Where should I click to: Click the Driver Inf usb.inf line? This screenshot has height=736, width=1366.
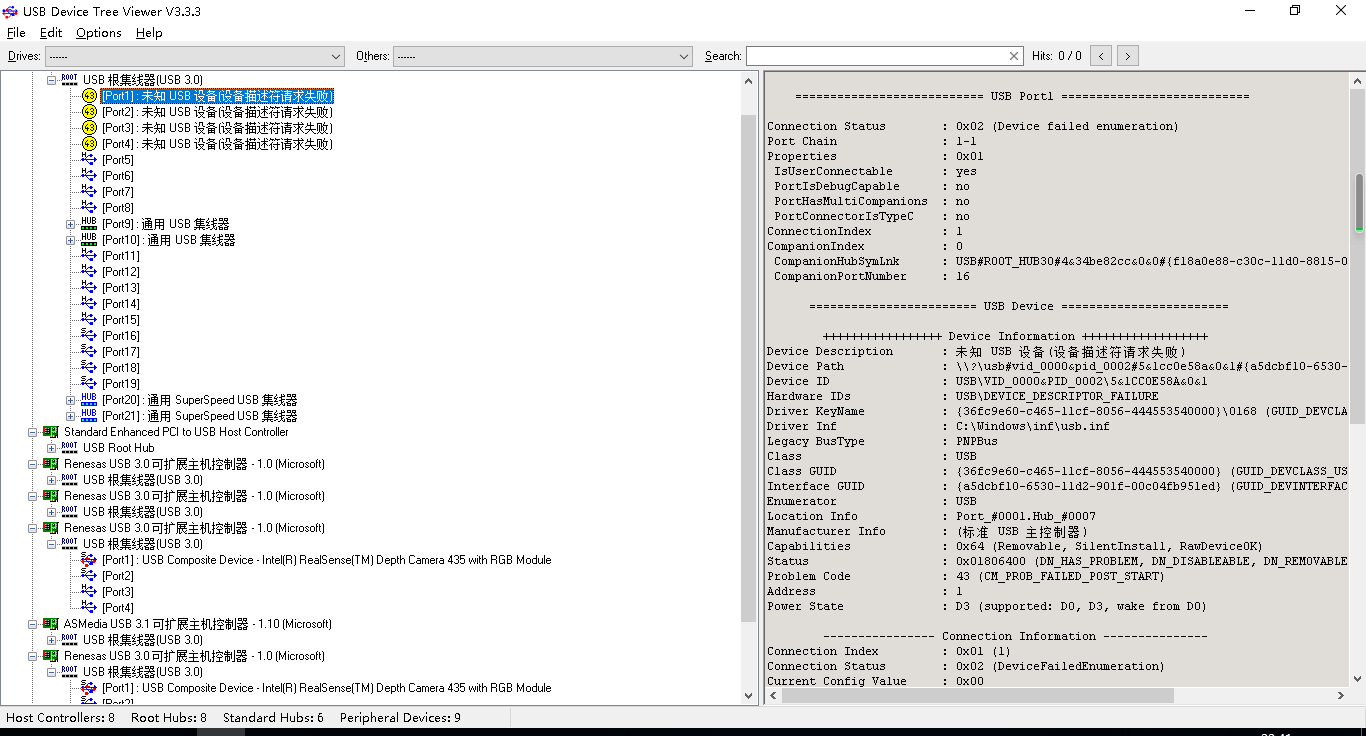click(938, 426)
